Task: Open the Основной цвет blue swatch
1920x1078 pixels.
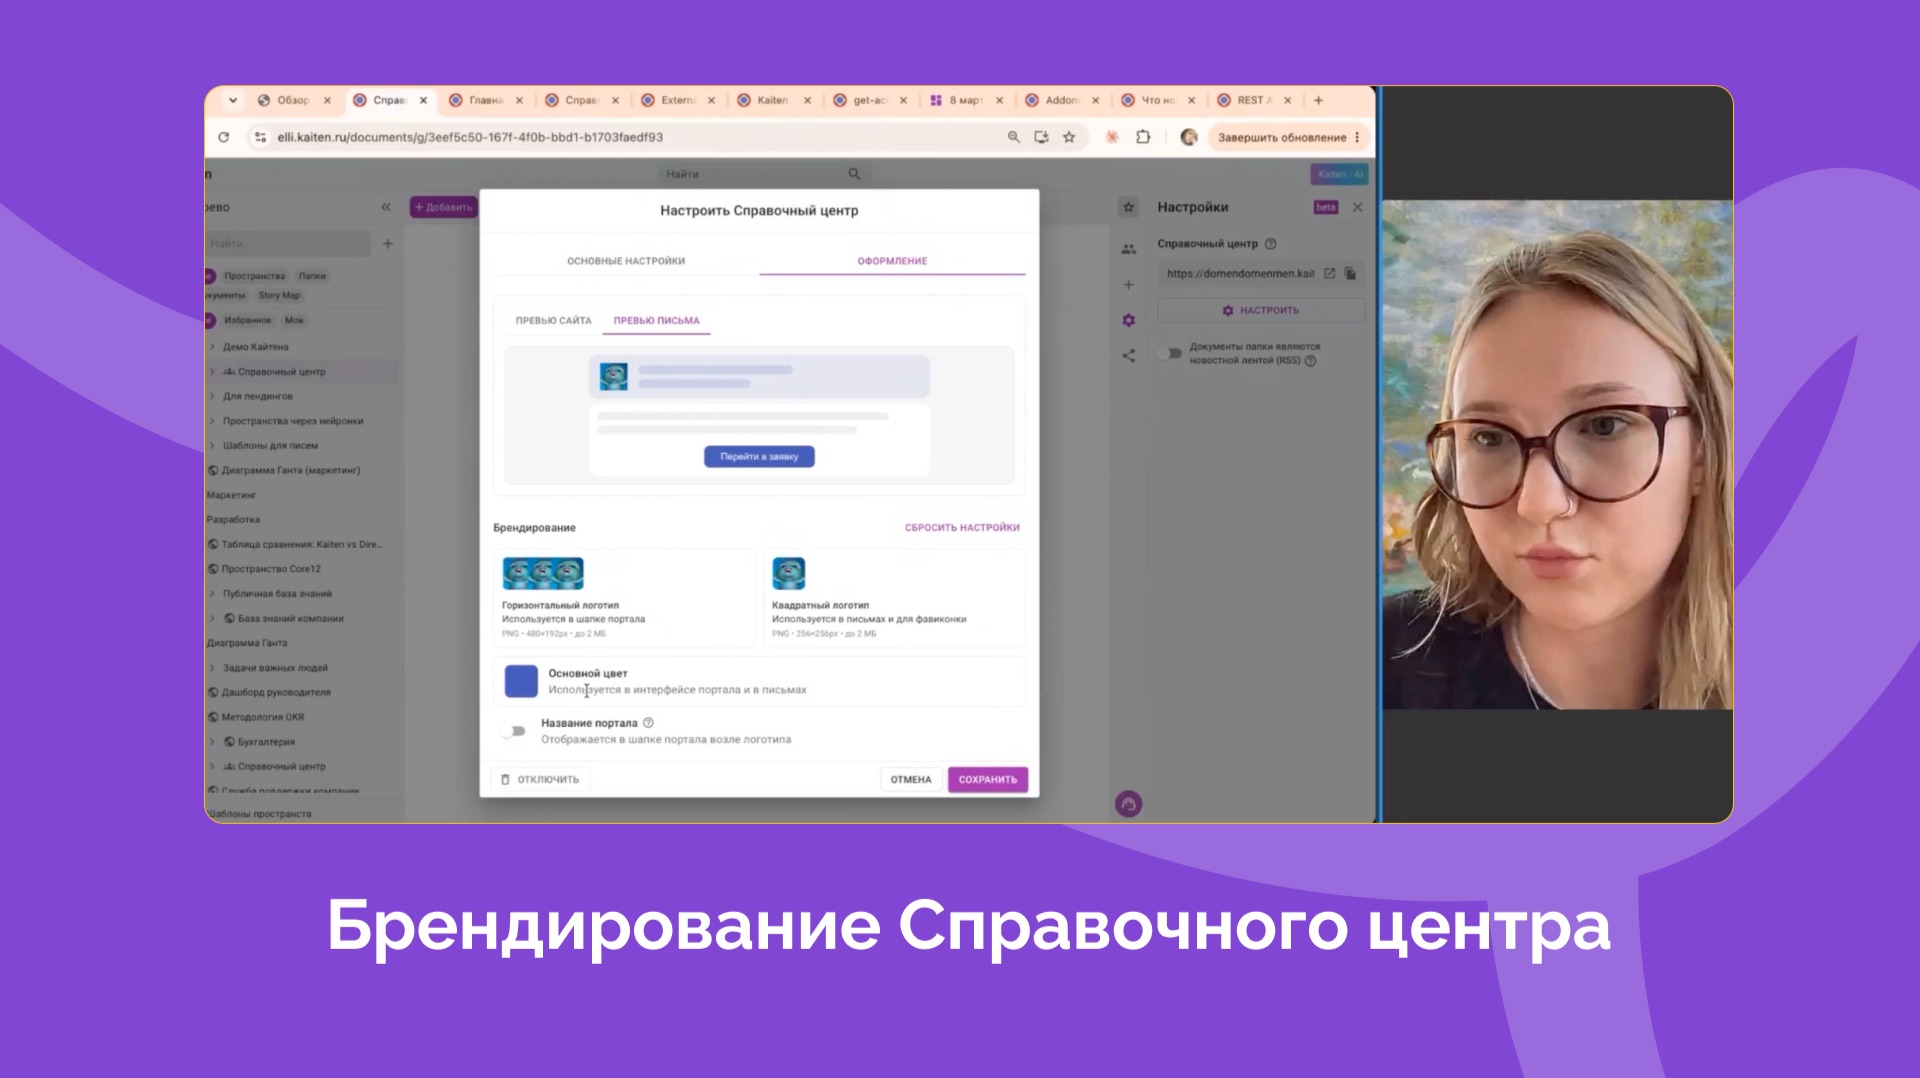Action: tap(521, 681)
